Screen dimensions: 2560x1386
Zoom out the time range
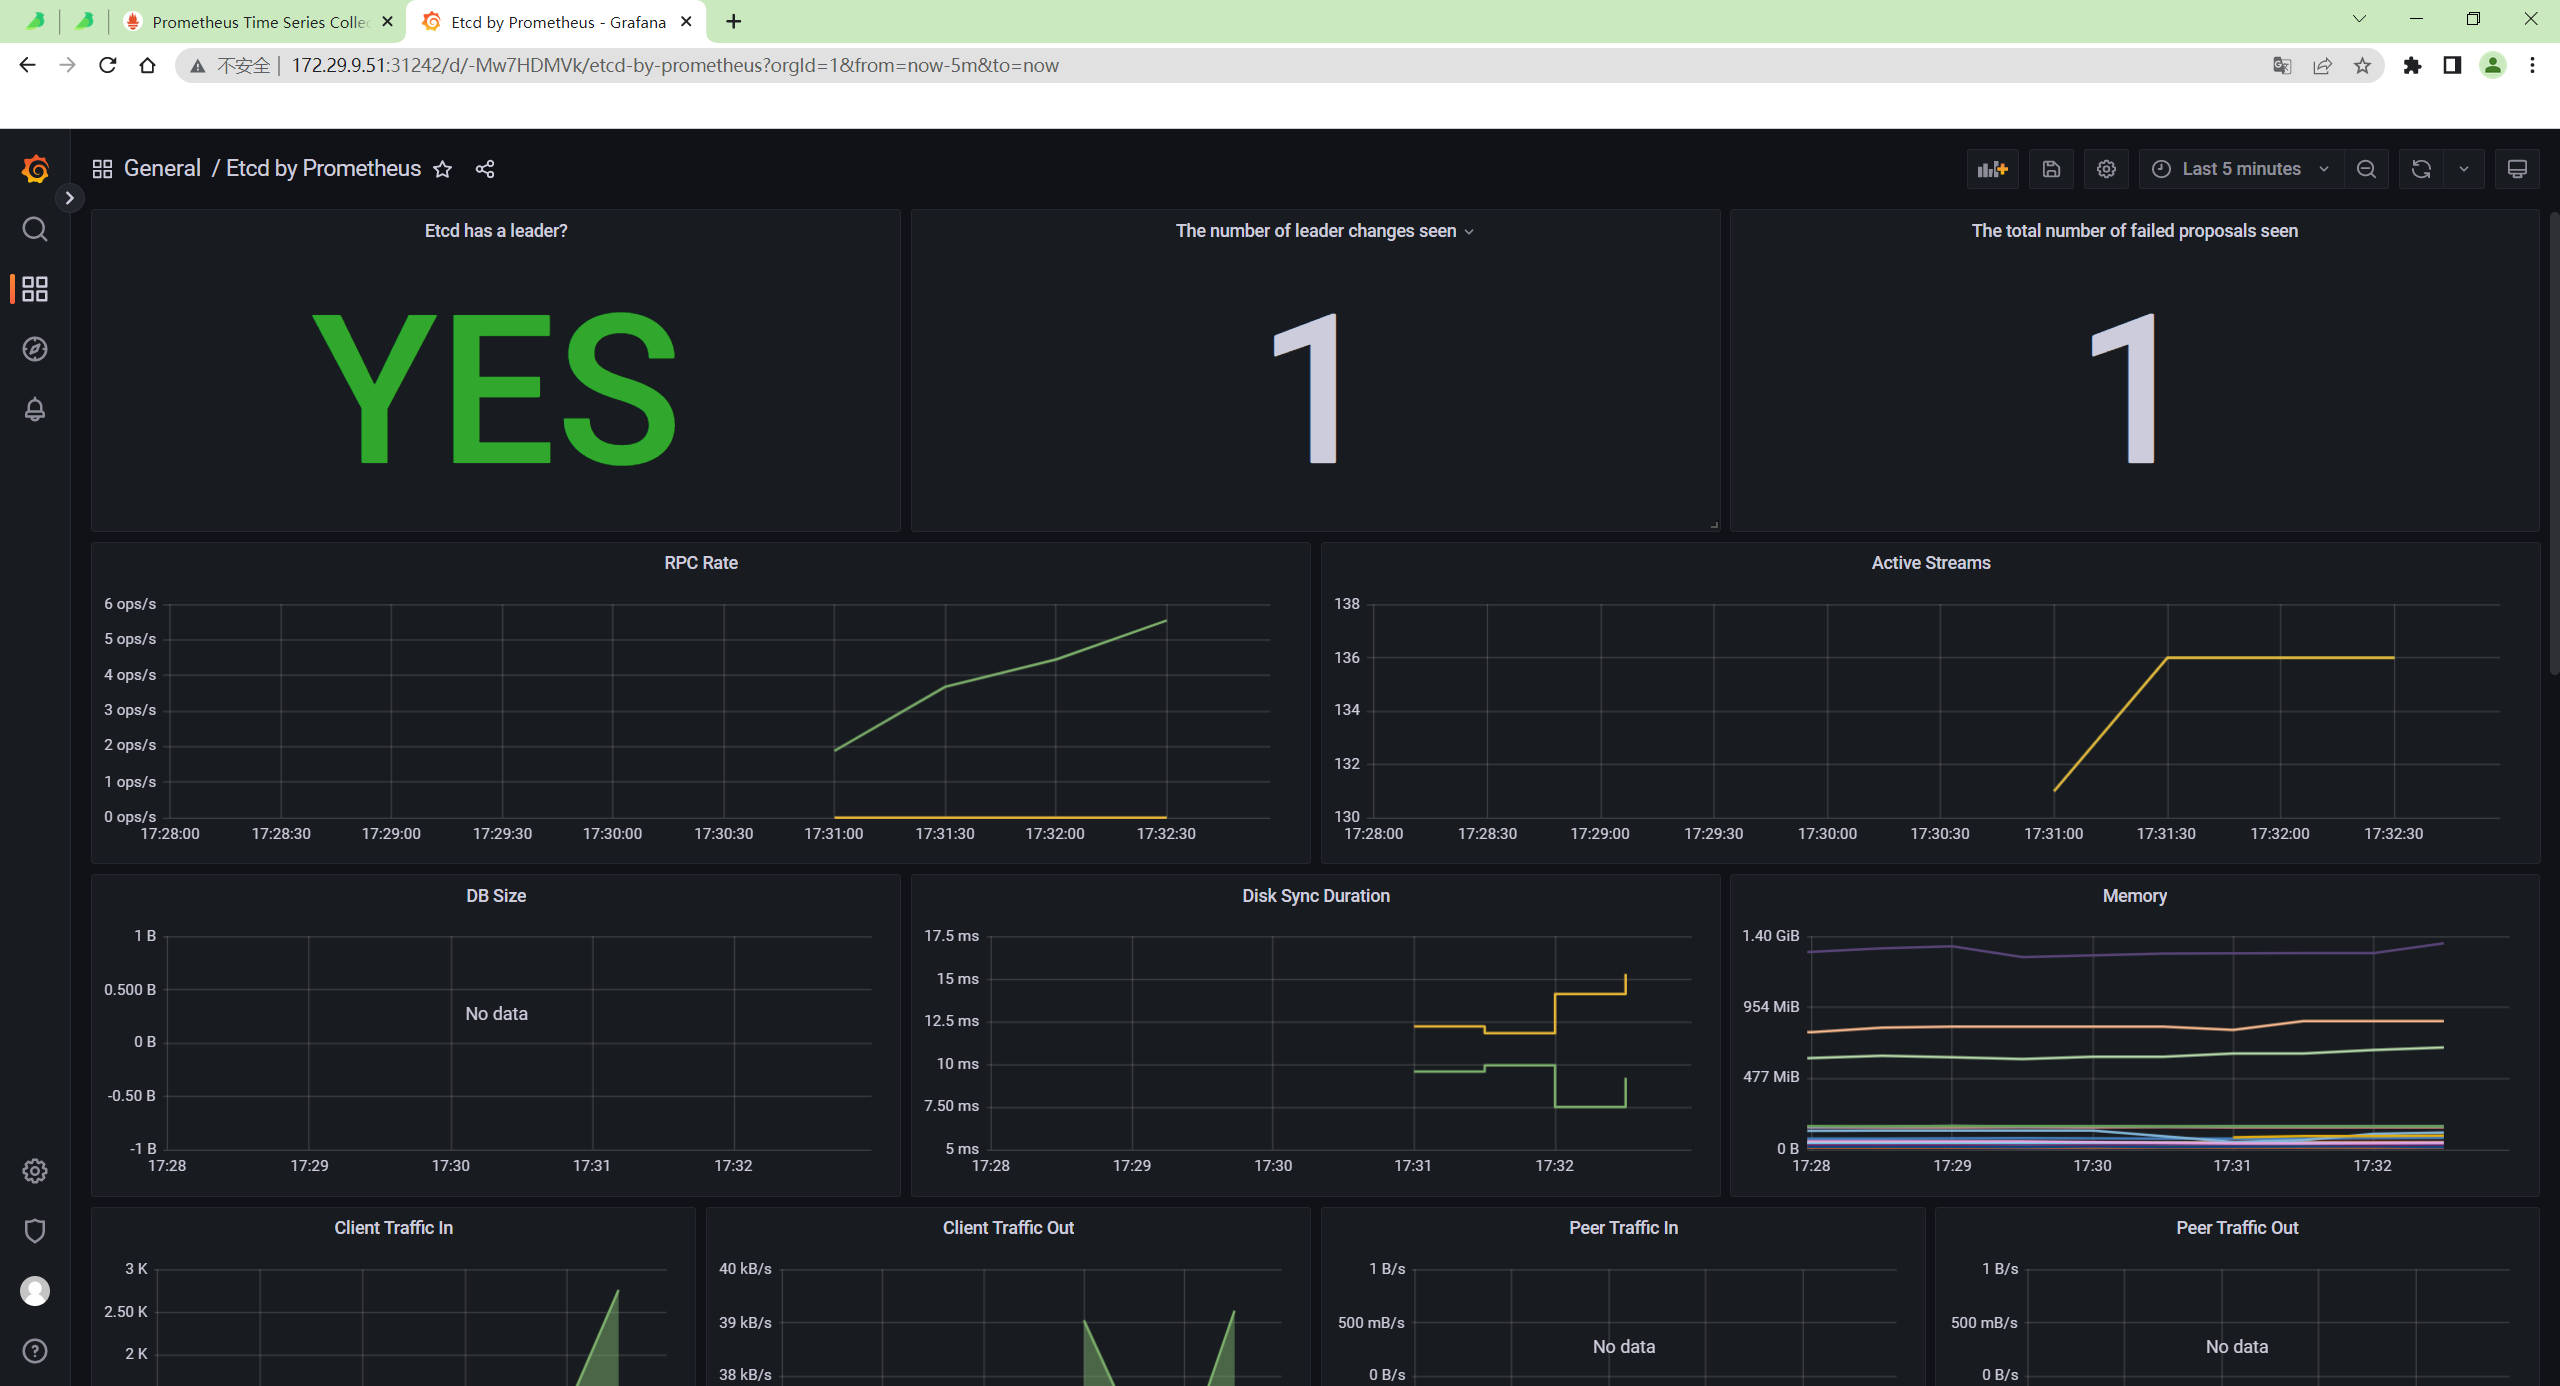2366,169
